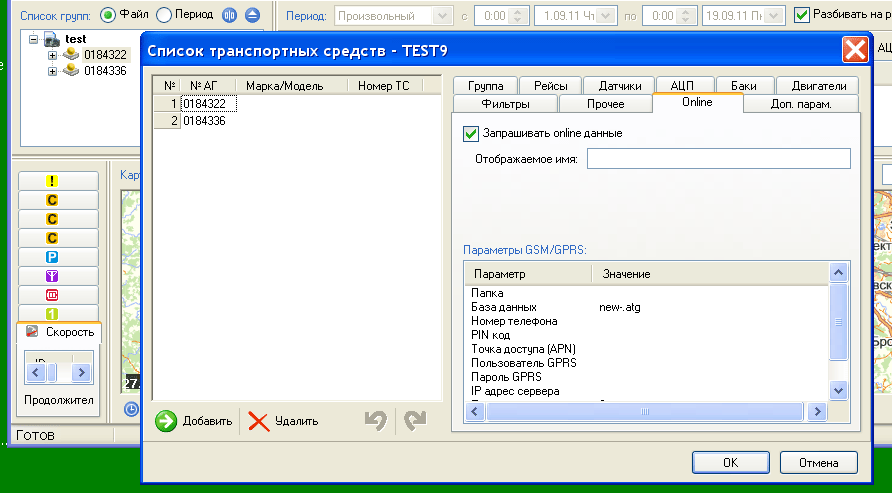Click scroll right arrow in GSM parameters list
Image resolution: width=892 pixels, height=493 pixels.
coord(817,412)
